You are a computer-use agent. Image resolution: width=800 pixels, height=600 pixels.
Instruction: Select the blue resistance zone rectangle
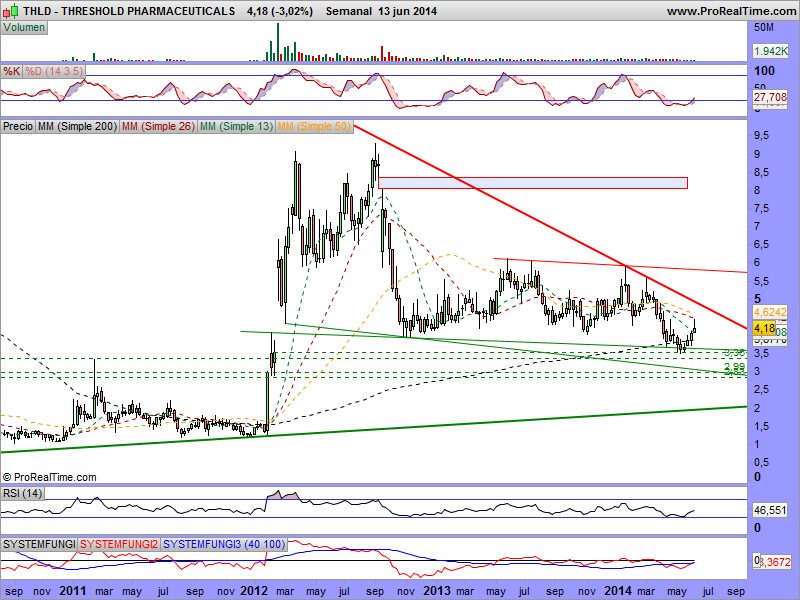[533, 183]
